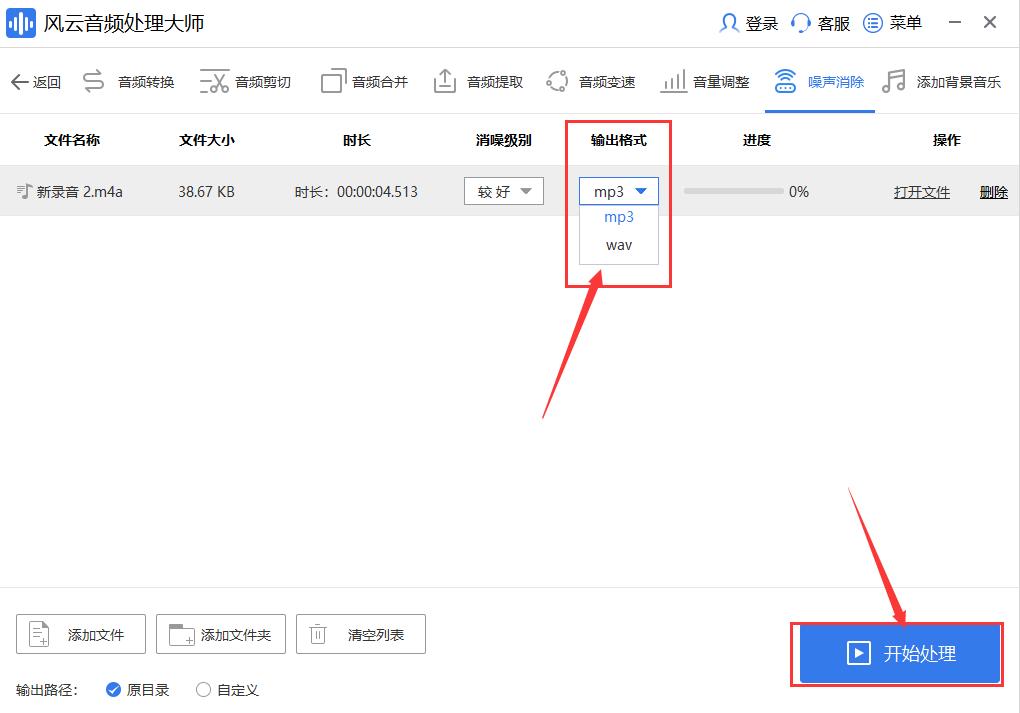This screenshot has width=1020, height=713.
Task: Switch to 音频合并 tab label
Action: click(x=380, y=82)
